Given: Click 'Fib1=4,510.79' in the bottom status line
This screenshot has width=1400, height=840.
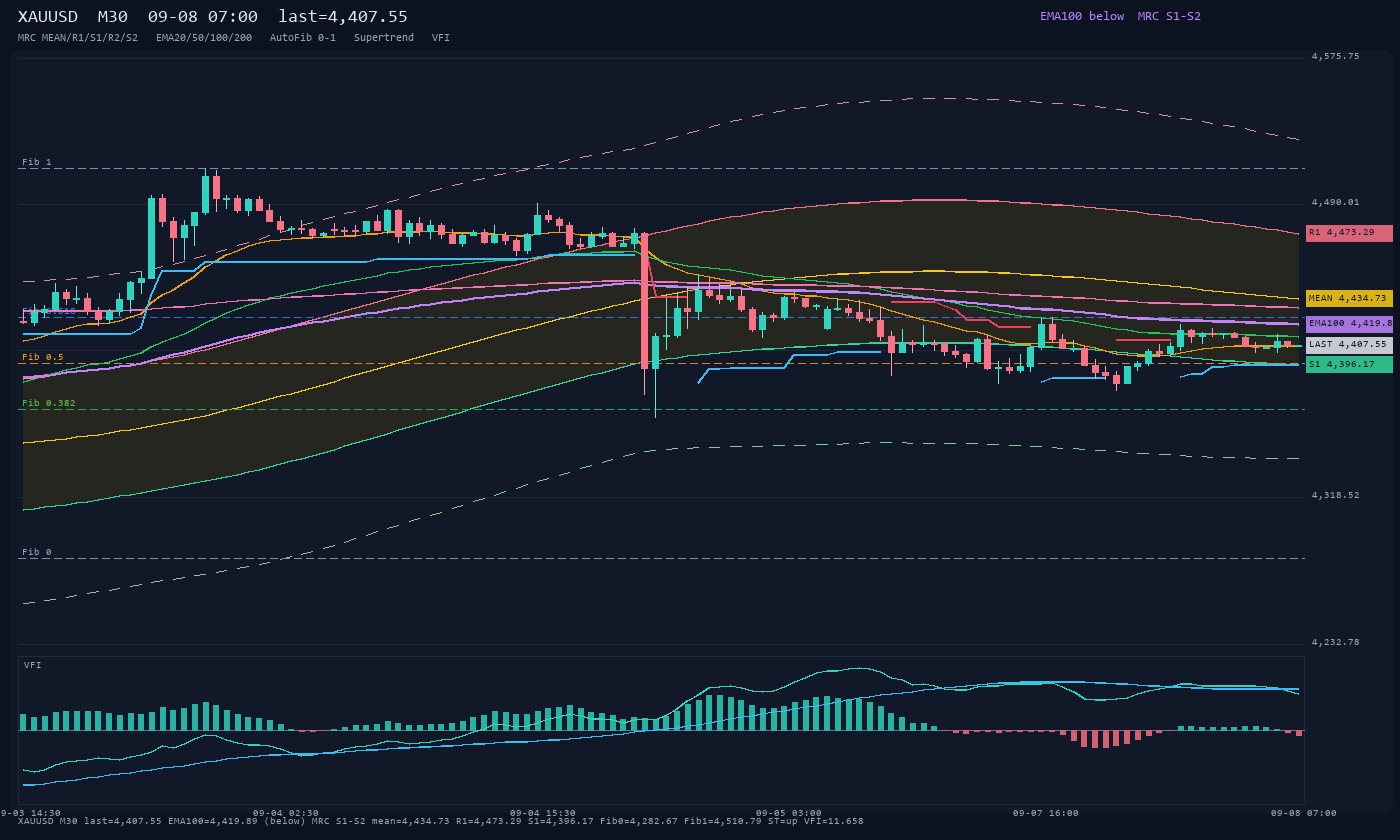Looking at the screenshot, I should point(723,821).
